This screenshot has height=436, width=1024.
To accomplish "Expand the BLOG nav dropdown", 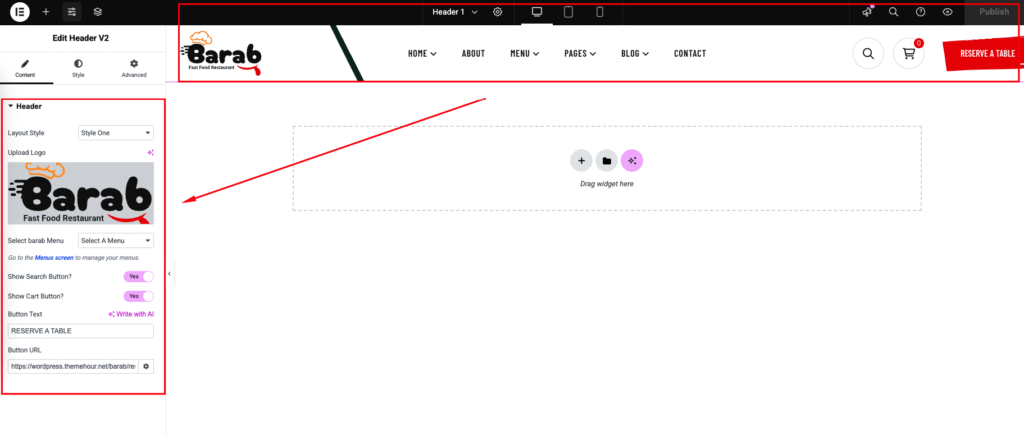I will pyautogui.click(x=635, y=54).
